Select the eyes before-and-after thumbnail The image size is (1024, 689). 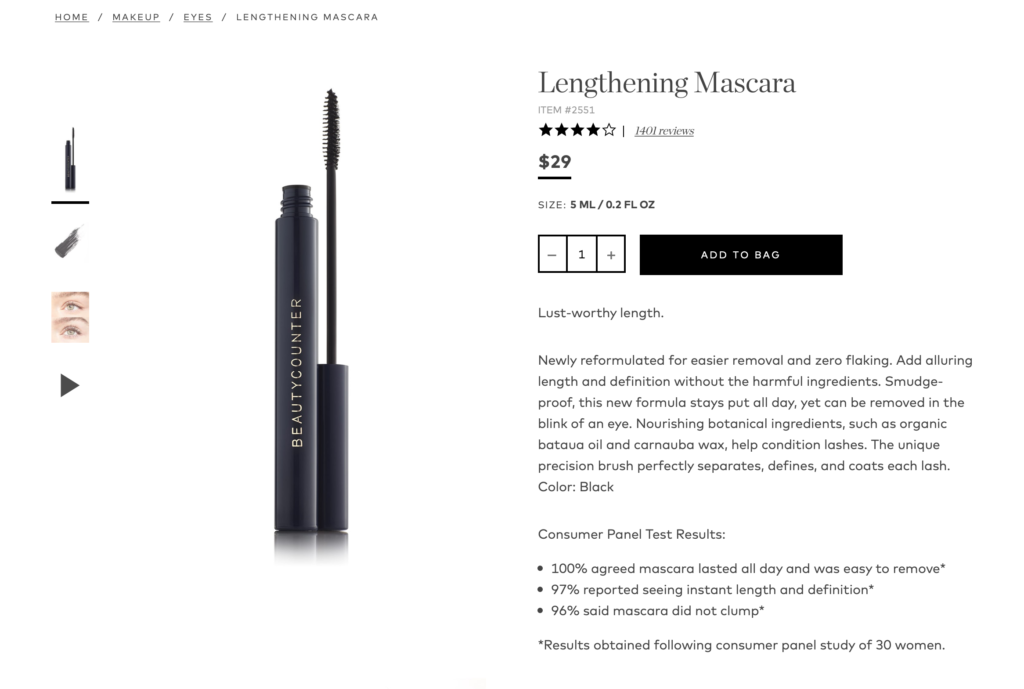point(70,317)
